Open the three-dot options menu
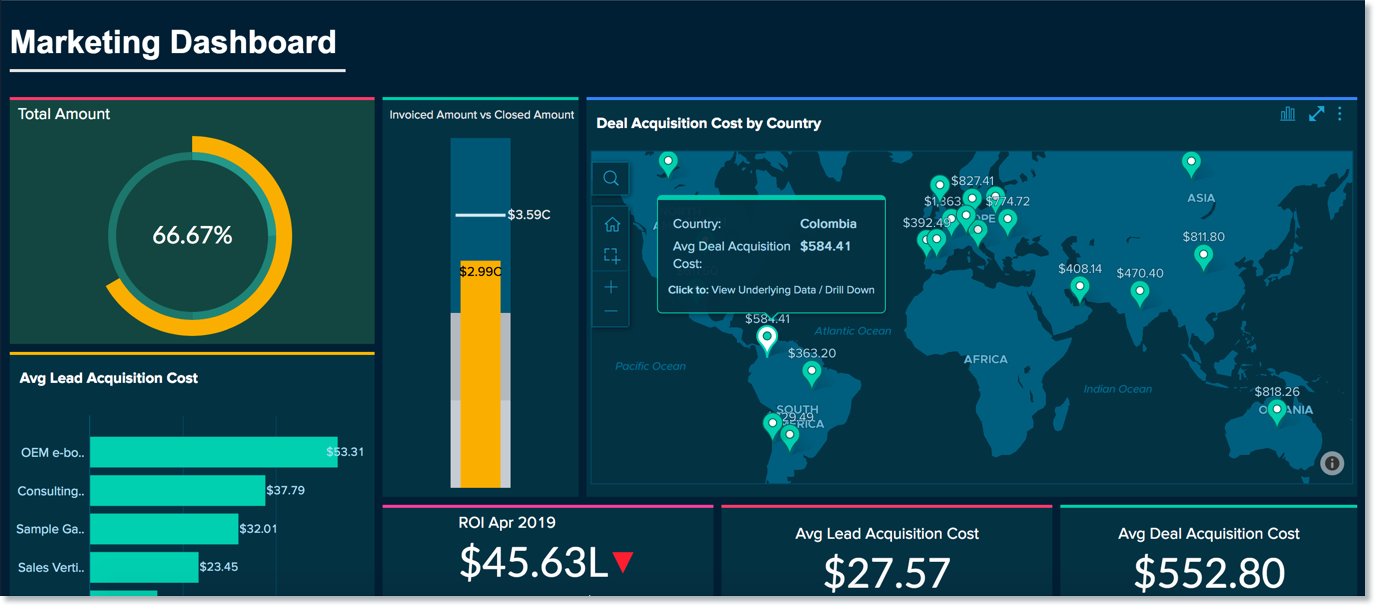Viewport: 1375px width, 606px height. coord(1340,113)
